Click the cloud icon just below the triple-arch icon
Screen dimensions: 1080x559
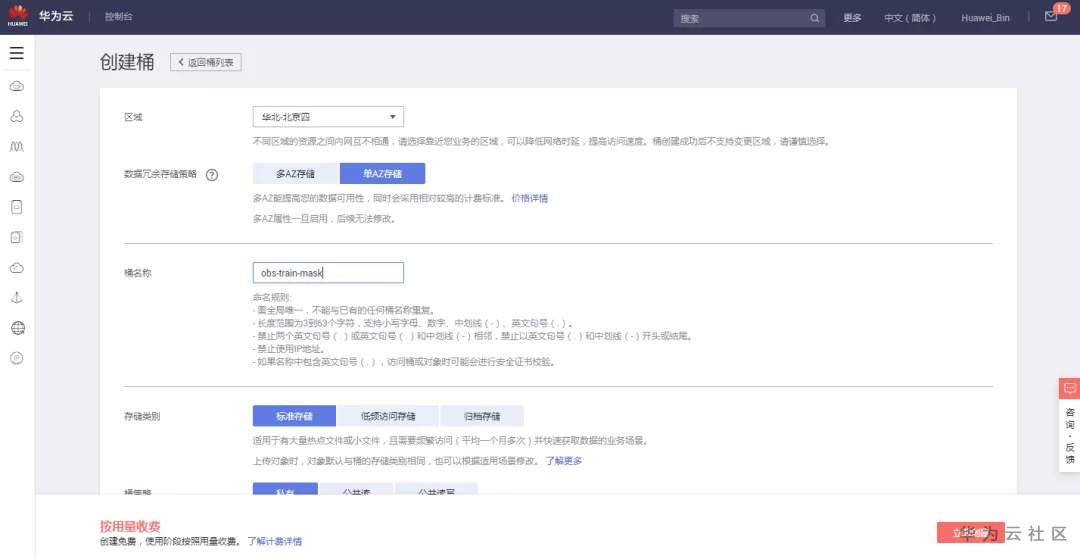[17, 177]
